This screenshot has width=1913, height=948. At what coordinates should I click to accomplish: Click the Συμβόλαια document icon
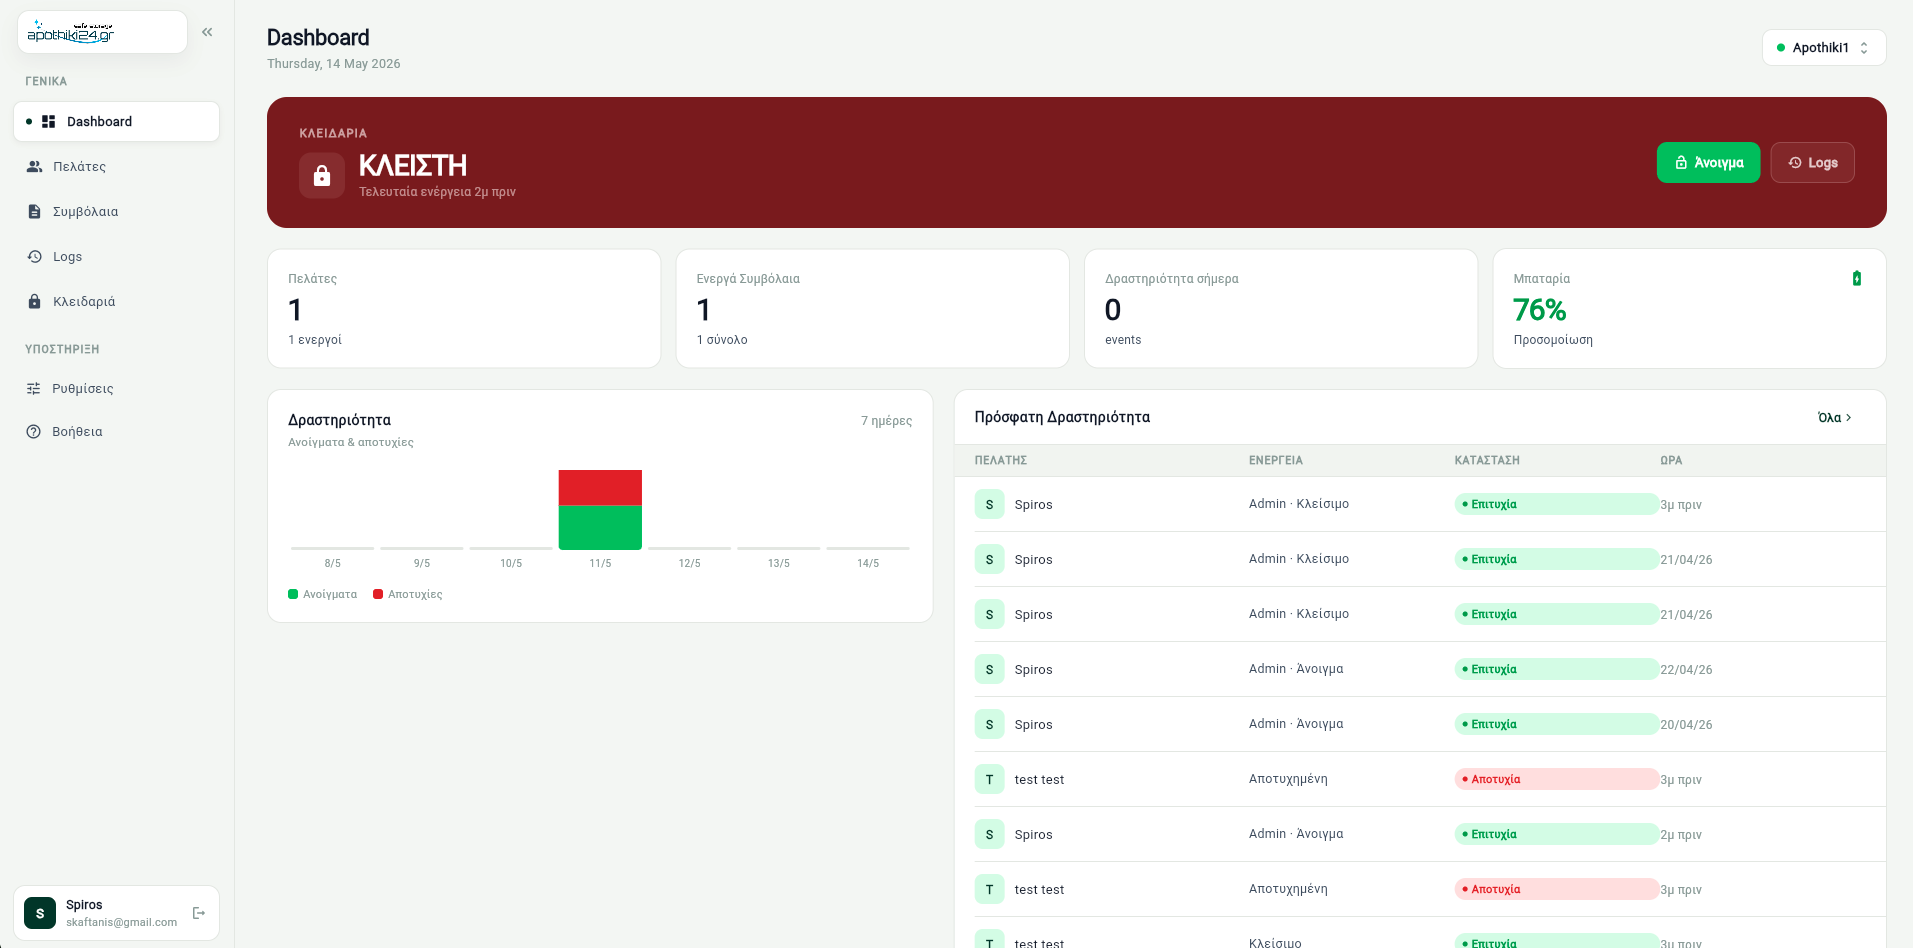click(x=34, y=212)
